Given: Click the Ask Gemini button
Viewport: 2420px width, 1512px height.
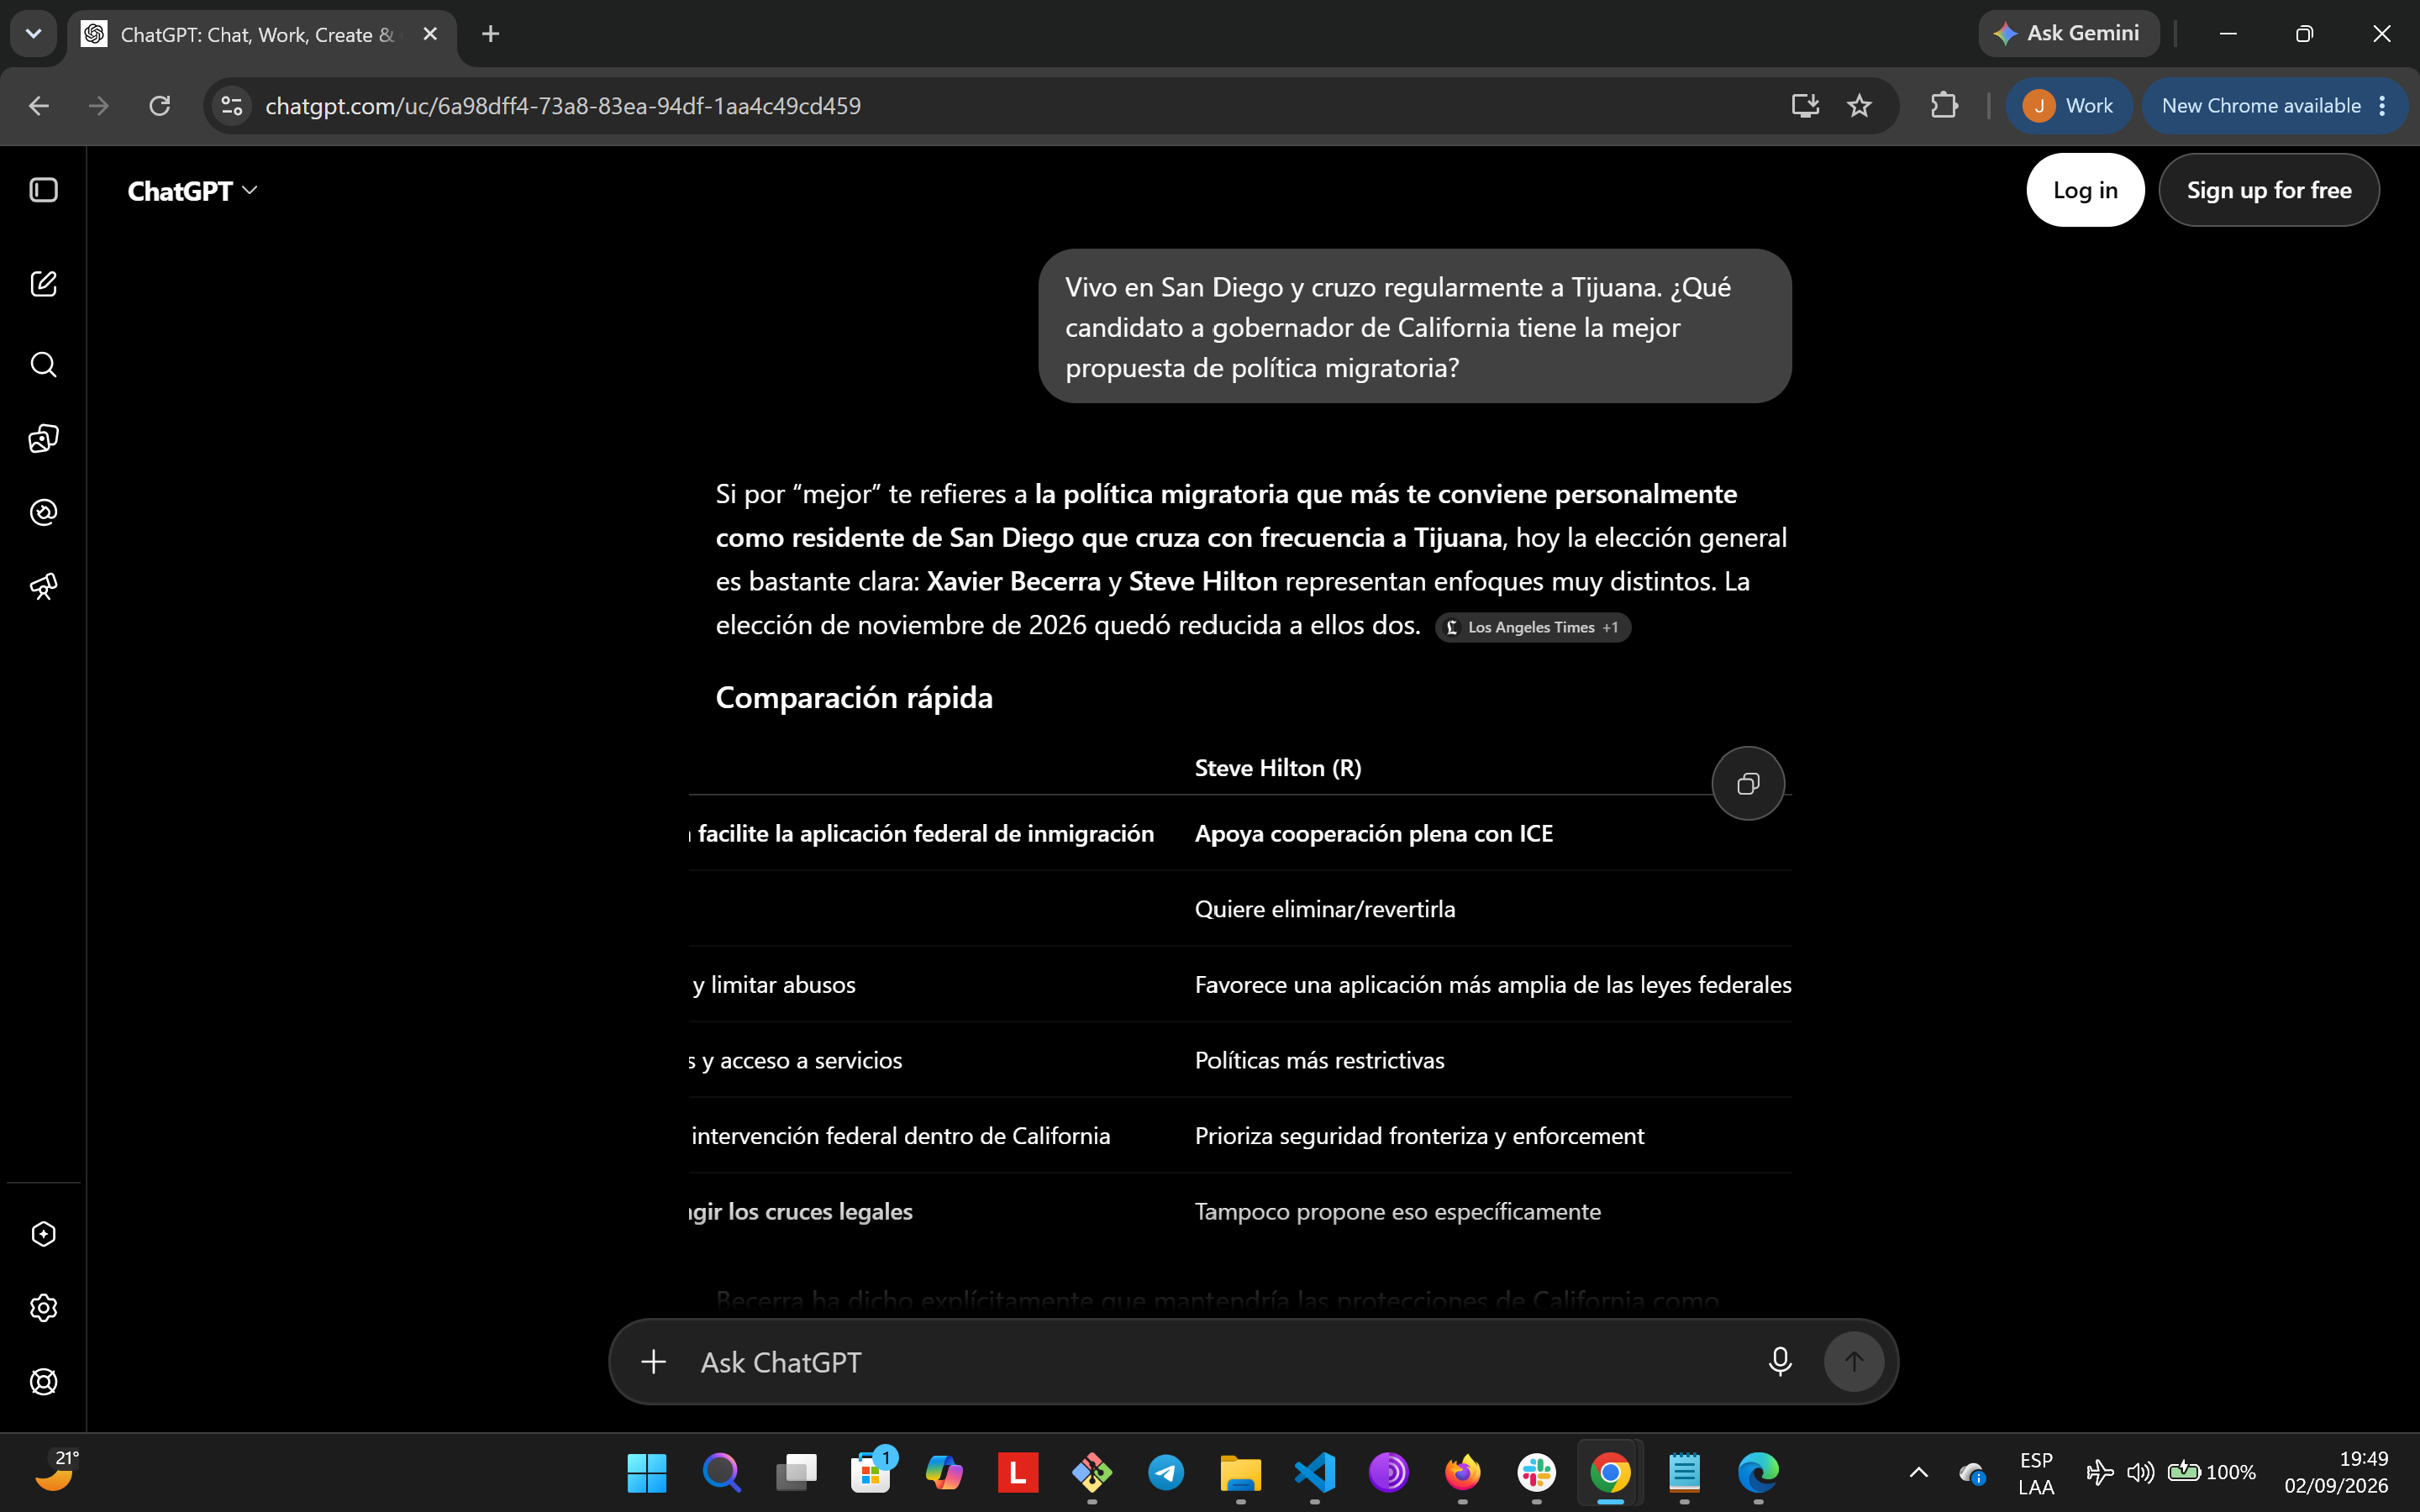Looking at the screenshot, I should (x=2068, y=34).
